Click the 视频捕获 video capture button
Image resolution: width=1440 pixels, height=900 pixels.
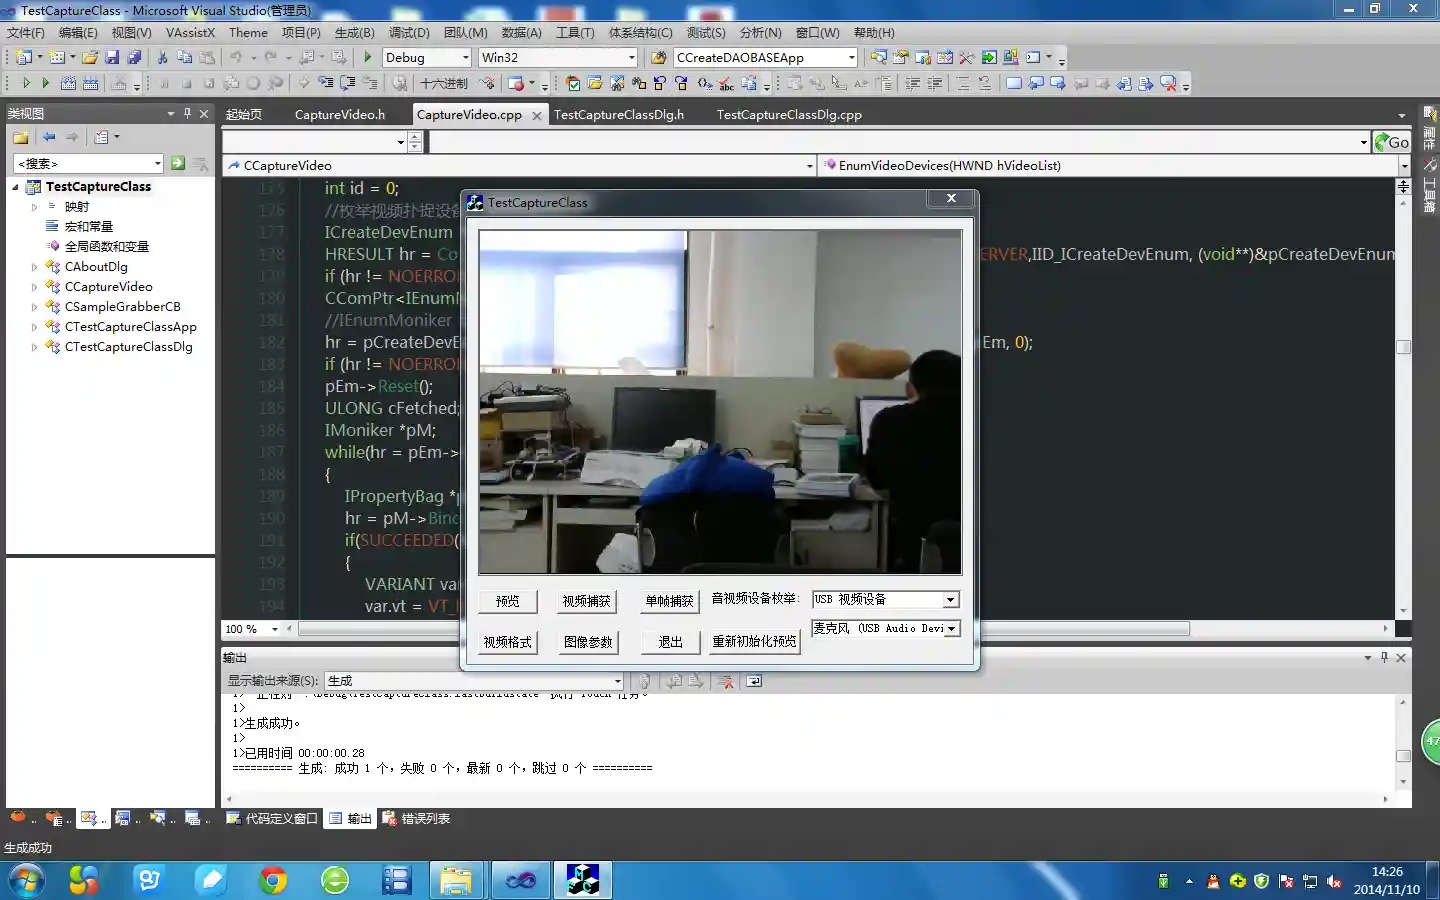click(586, 601)
